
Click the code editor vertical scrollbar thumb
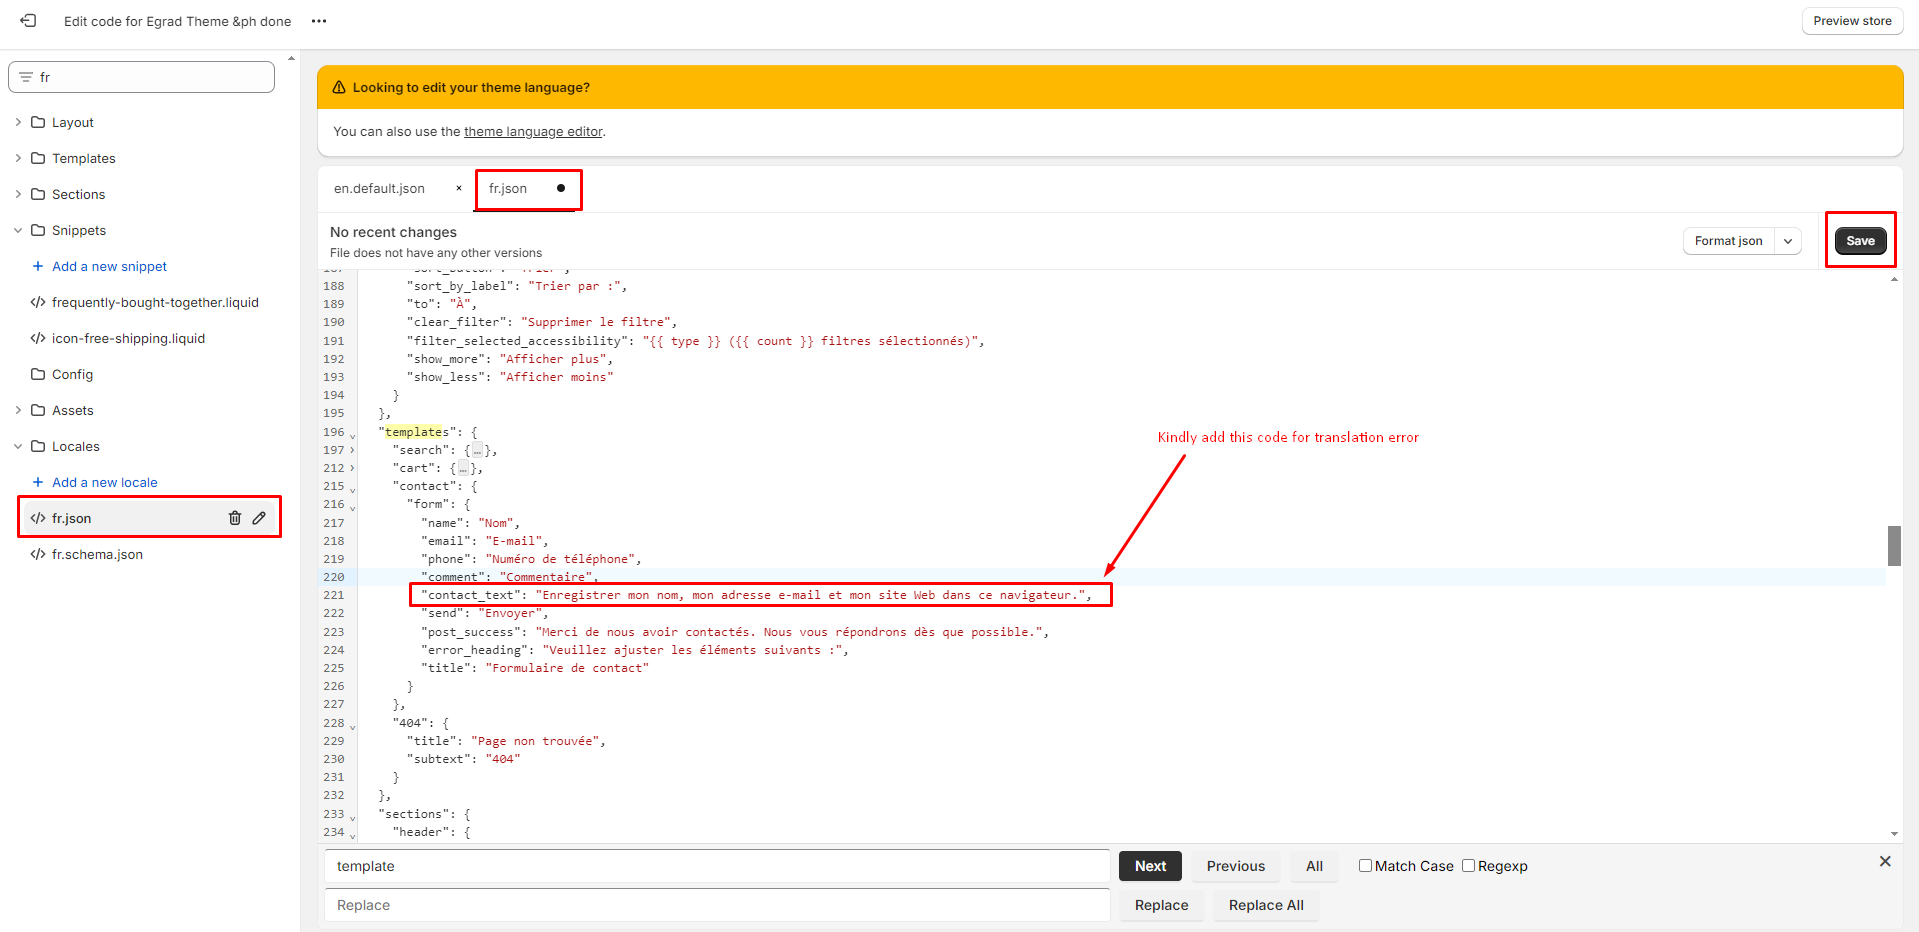[1894, 546]
